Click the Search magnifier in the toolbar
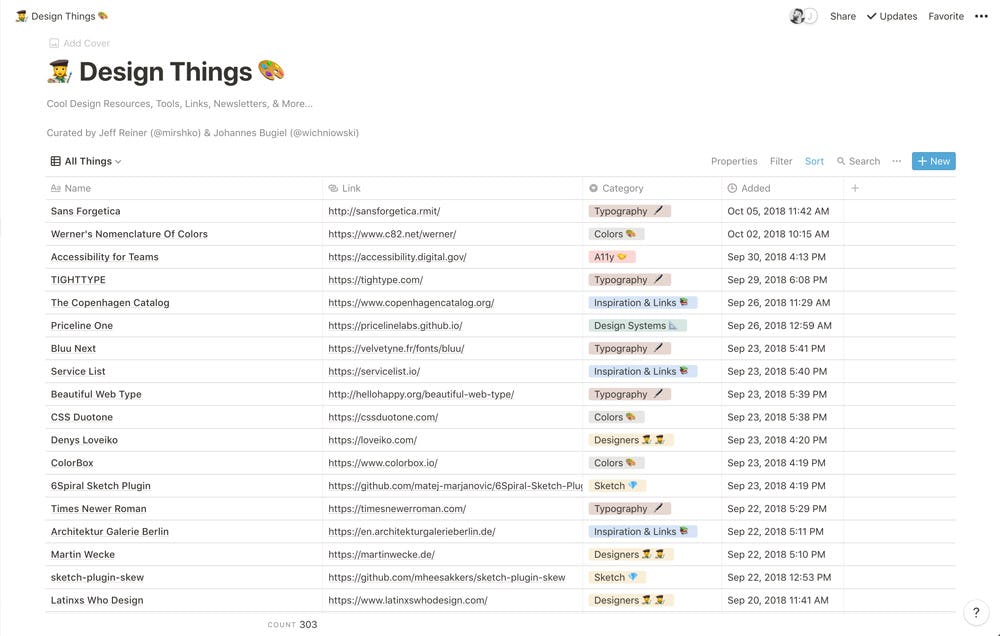The image size is (1000, 636). click(x=858, y=161)
